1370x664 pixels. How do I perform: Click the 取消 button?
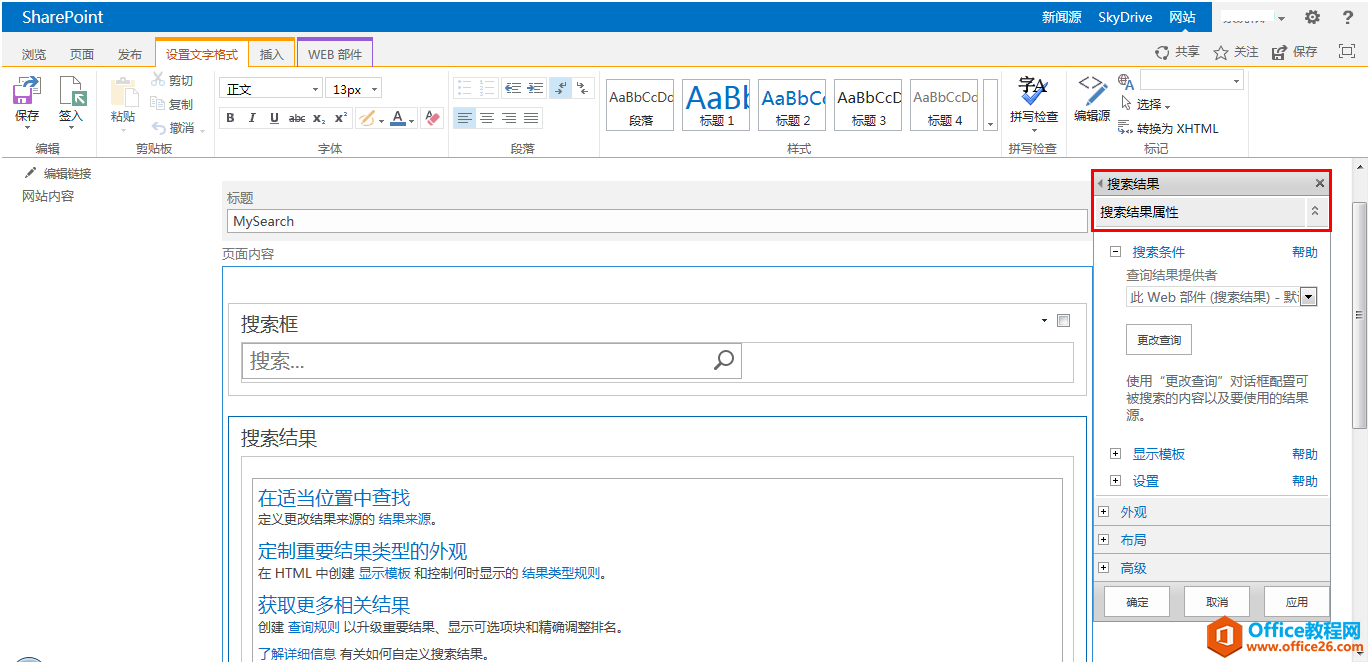(x=1217, y=602)
